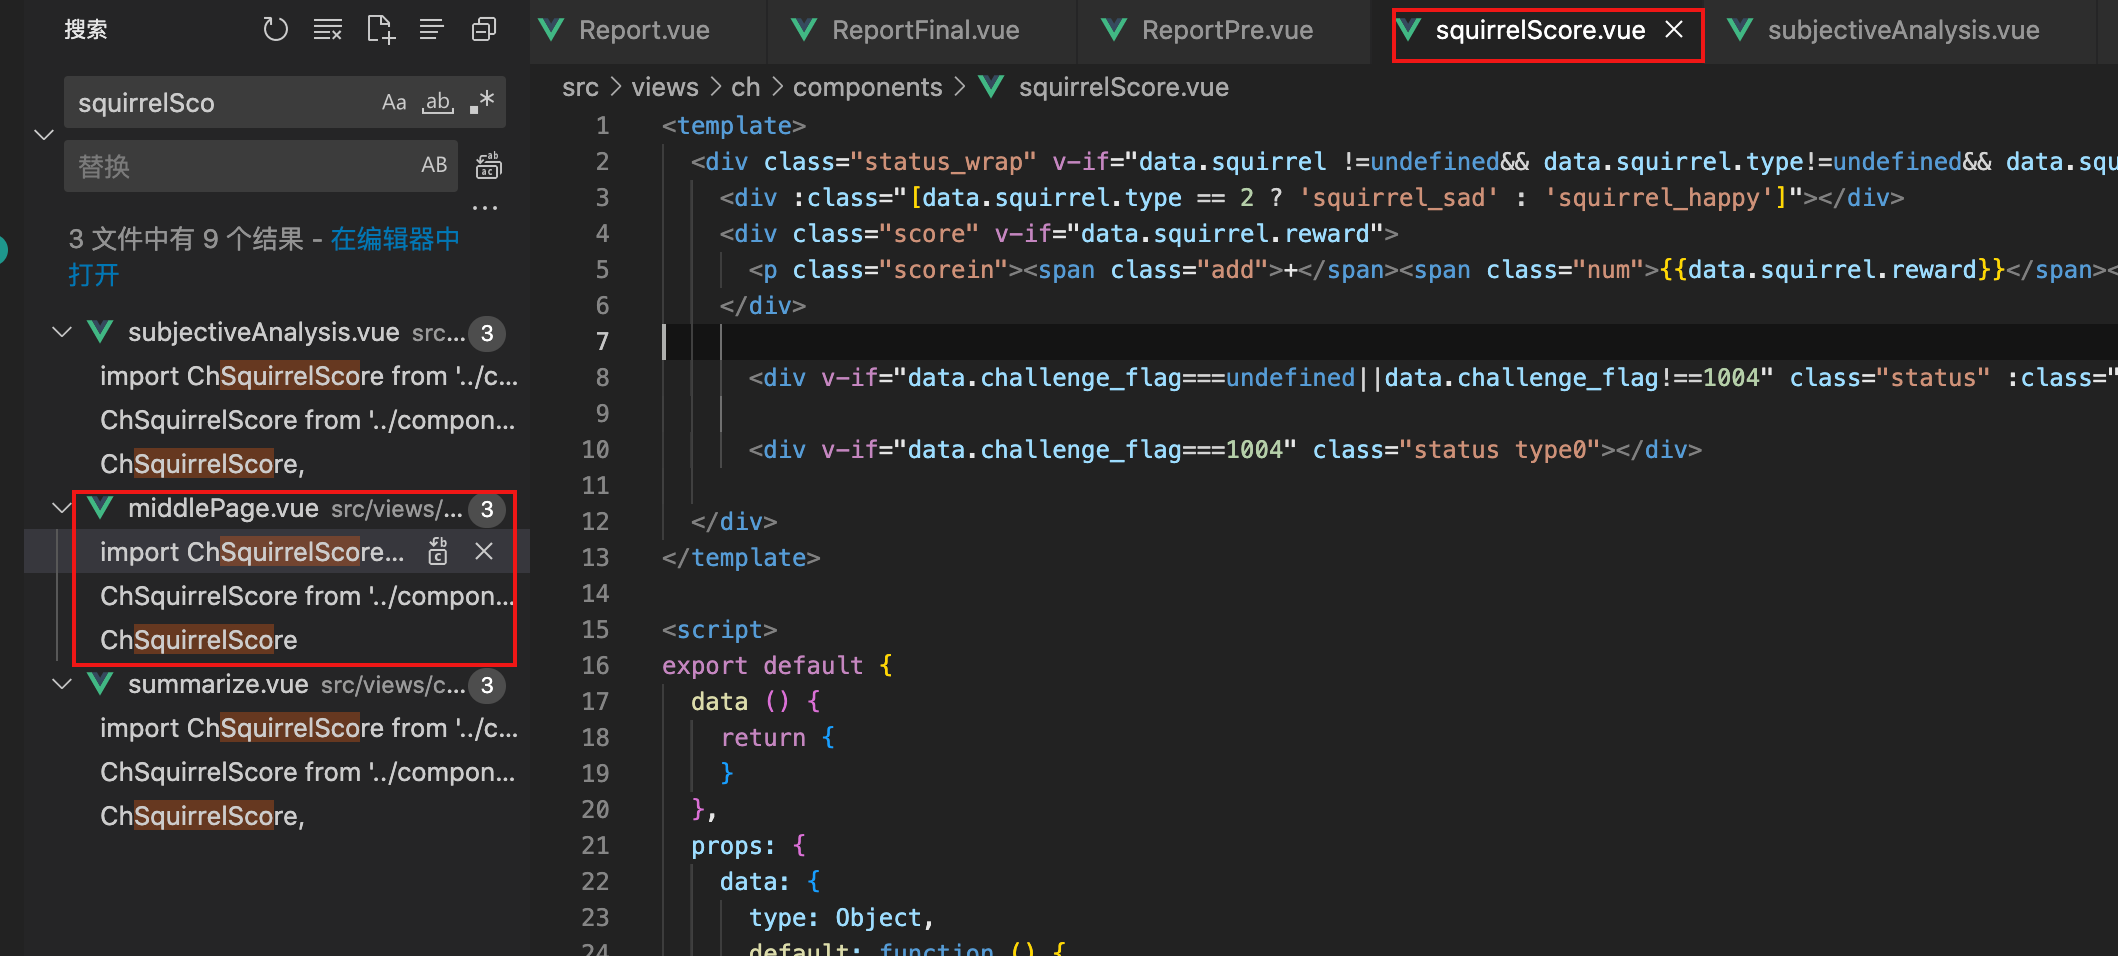
Task: Open middlePage last 'ChSquirrelScore' result
Action: tap(198, 640)
